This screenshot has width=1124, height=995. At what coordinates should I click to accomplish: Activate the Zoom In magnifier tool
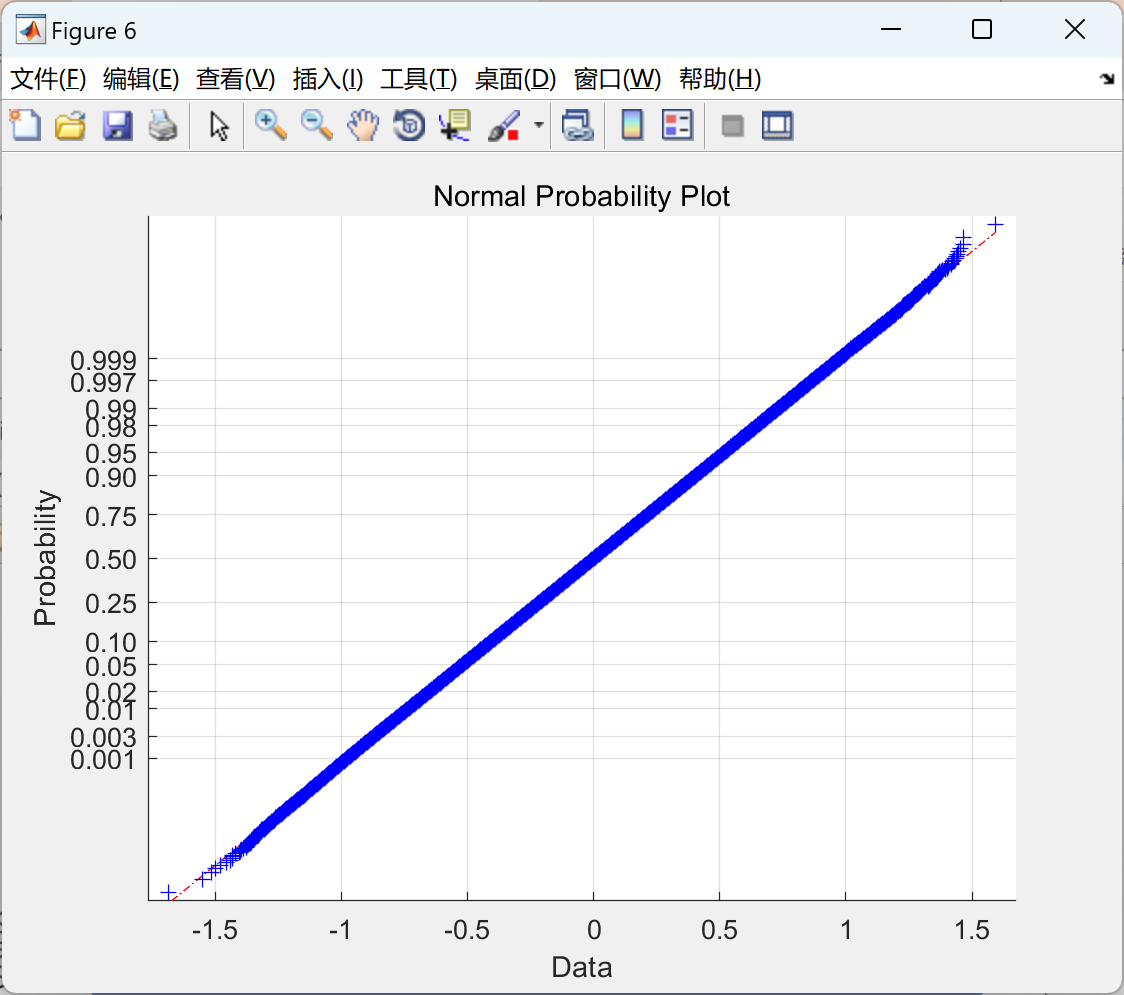click(x=271, y=125)
